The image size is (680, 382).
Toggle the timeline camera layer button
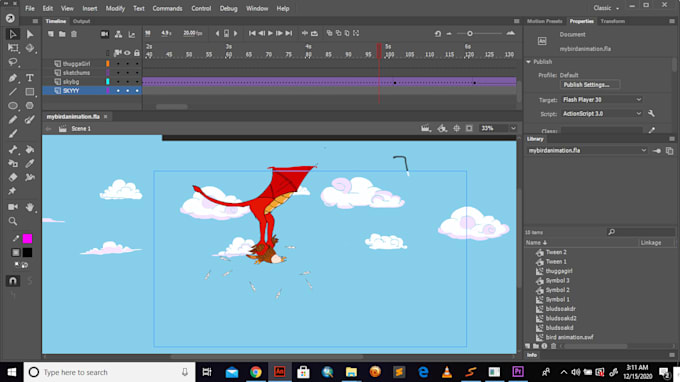(105, 34)
